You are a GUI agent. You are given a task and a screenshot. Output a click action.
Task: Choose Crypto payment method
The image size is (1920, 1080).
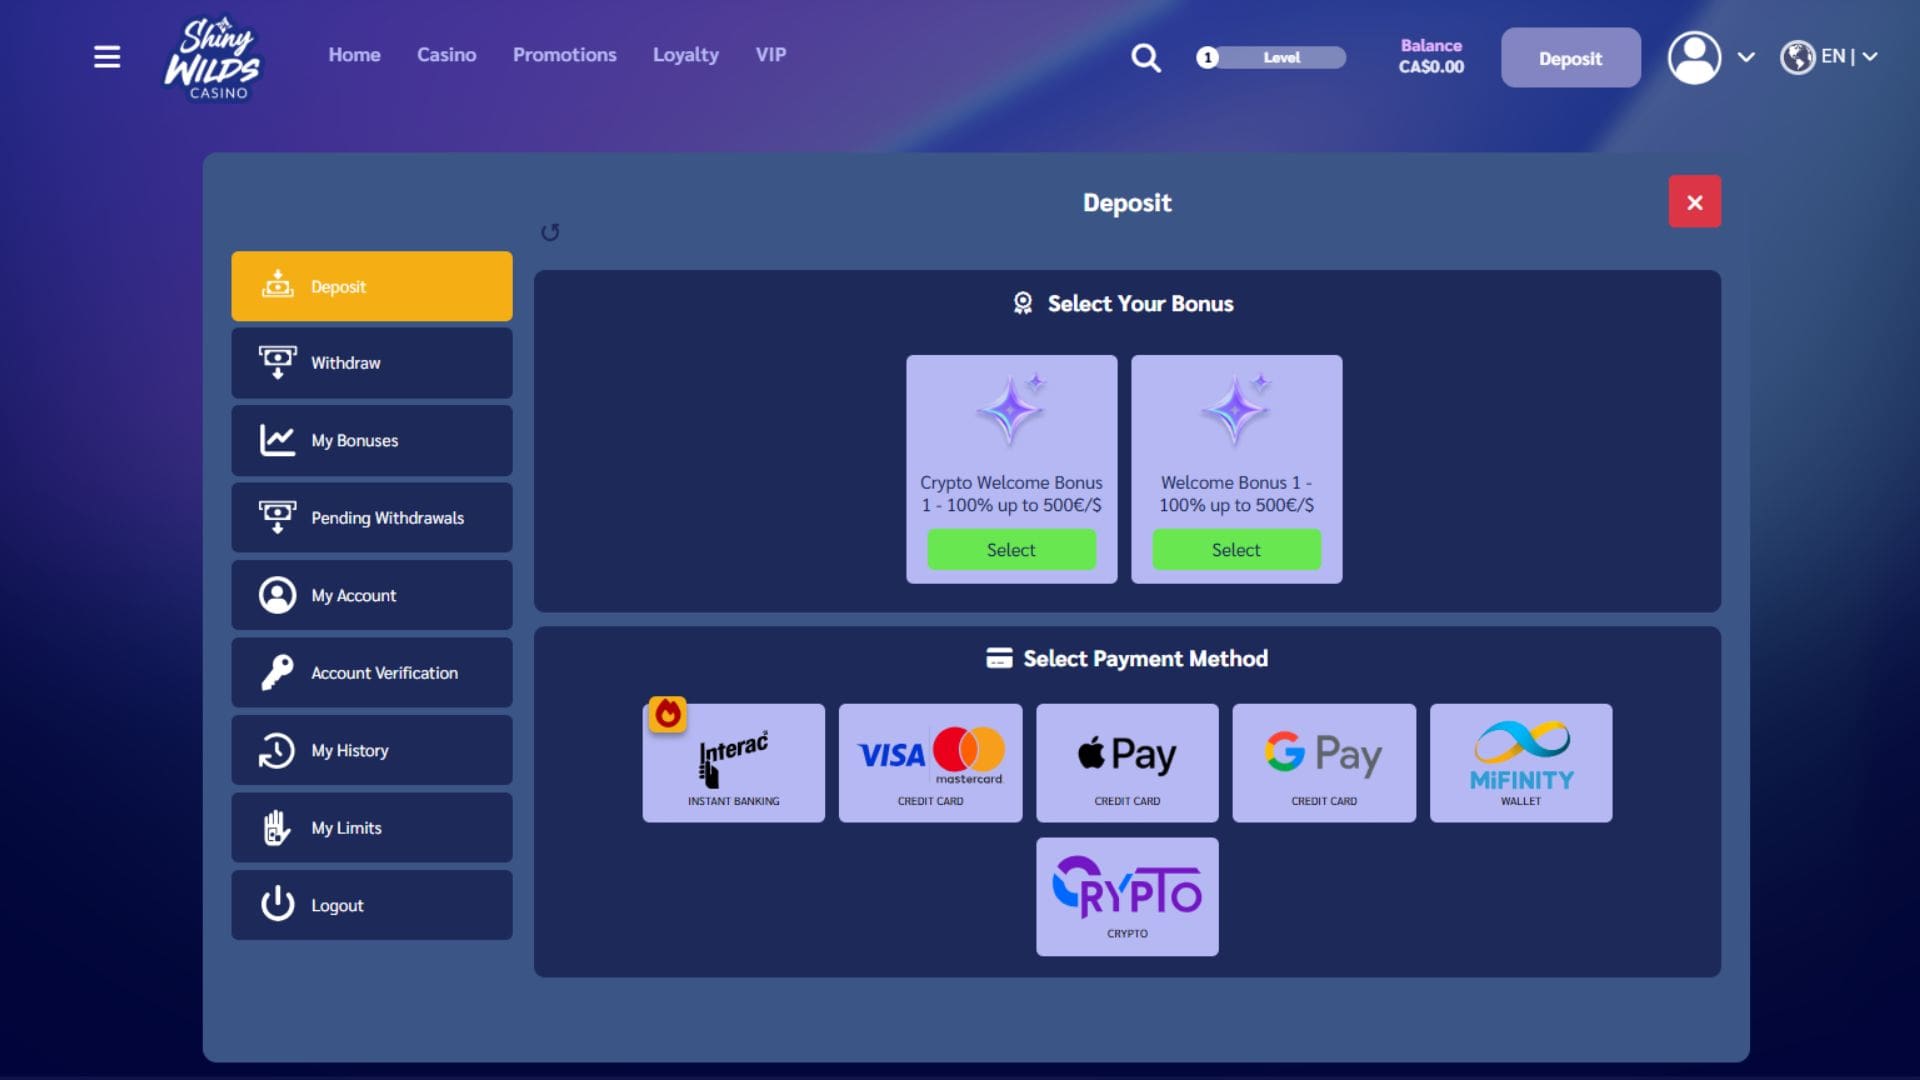click(1127, 897)
